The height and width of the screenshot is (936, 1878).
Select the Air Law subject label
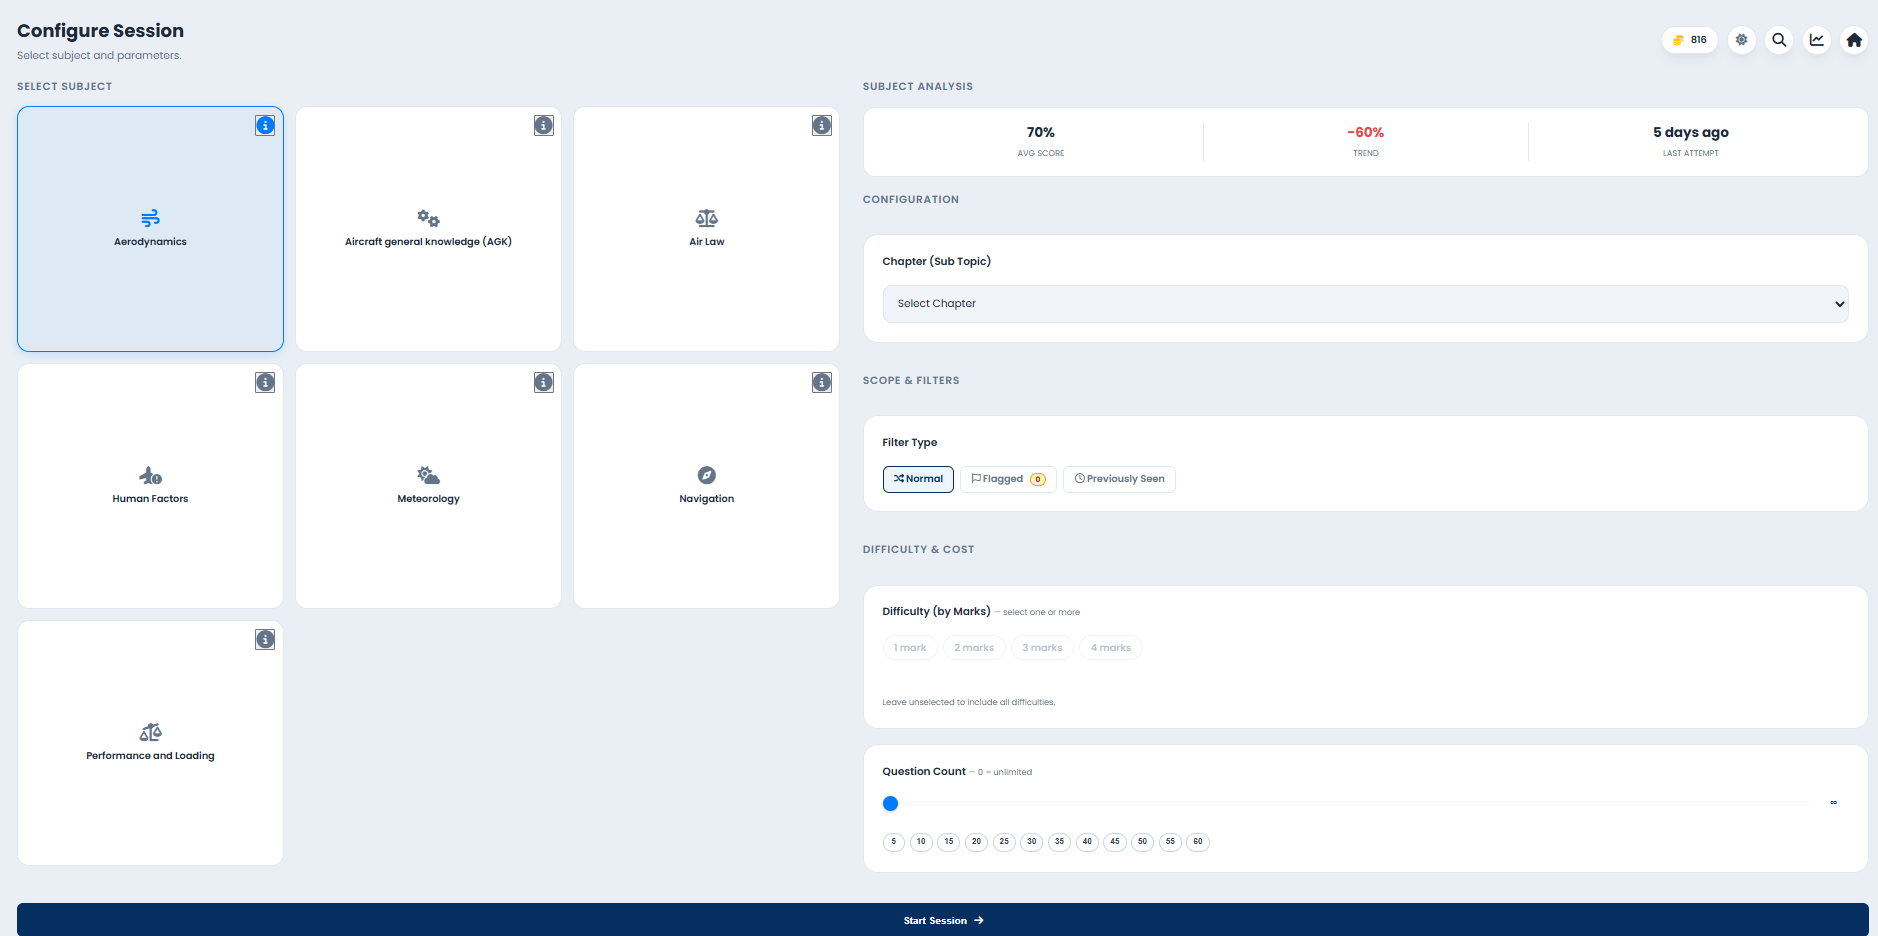(706, 242)
